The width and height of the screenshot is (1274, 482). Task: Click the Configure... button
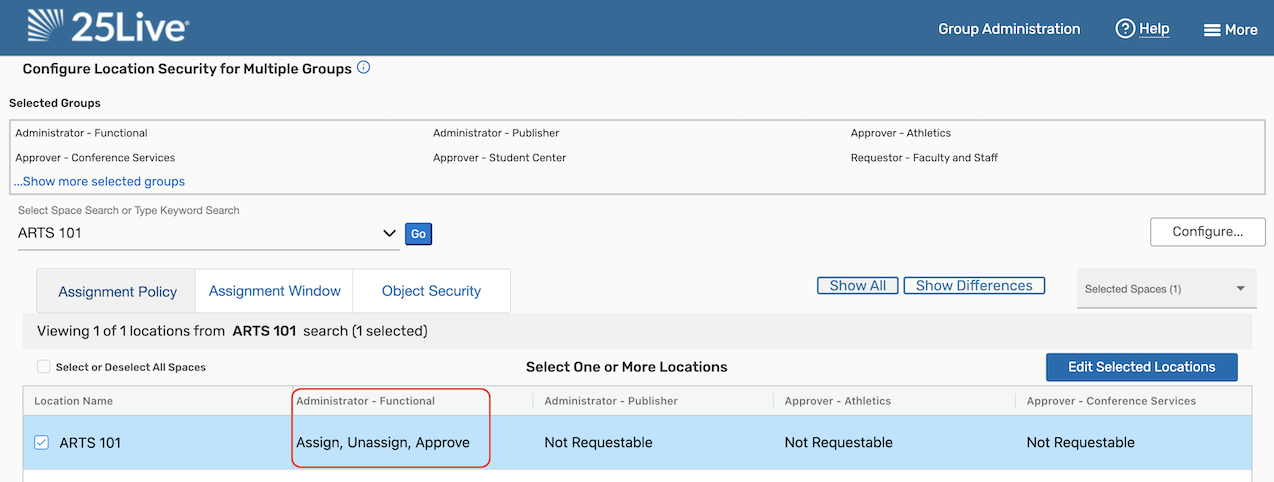(x=1207, y=232)
